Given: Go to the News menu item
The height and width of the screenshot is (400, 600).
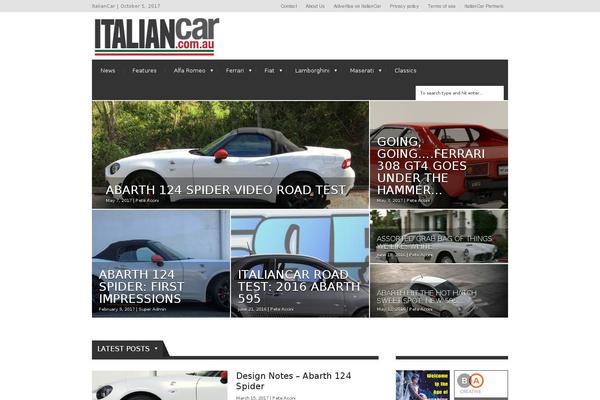Looking at the screenshot, I should (108, 70).
